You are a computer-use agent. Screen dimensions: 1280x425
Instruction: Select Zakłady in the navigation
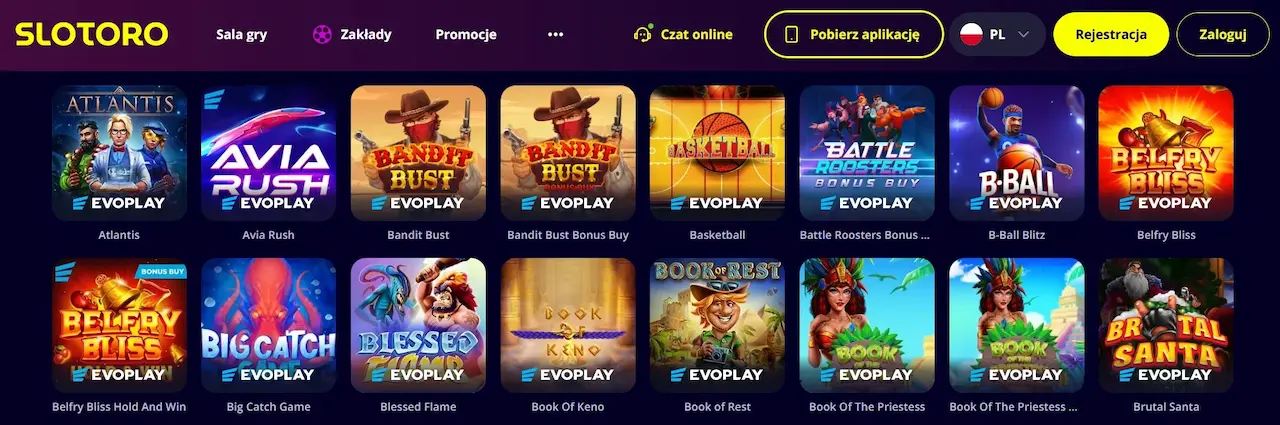[x=366, y=34]
